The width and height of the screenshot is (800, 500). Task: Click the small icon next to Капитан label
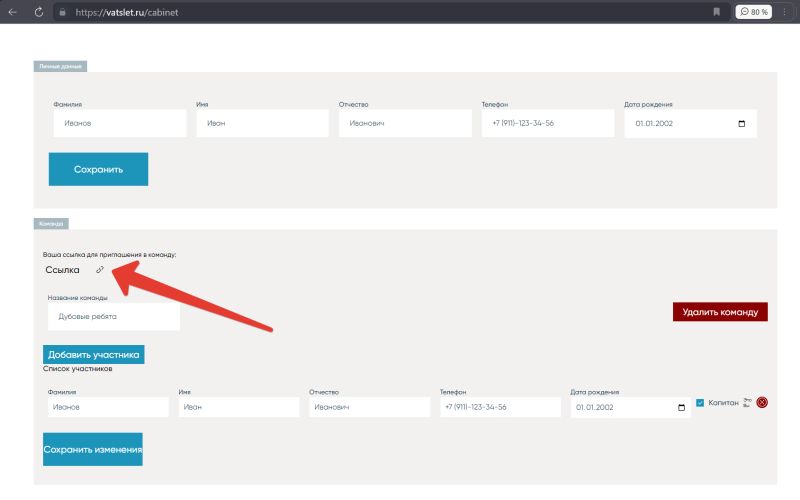pos(747,403)
